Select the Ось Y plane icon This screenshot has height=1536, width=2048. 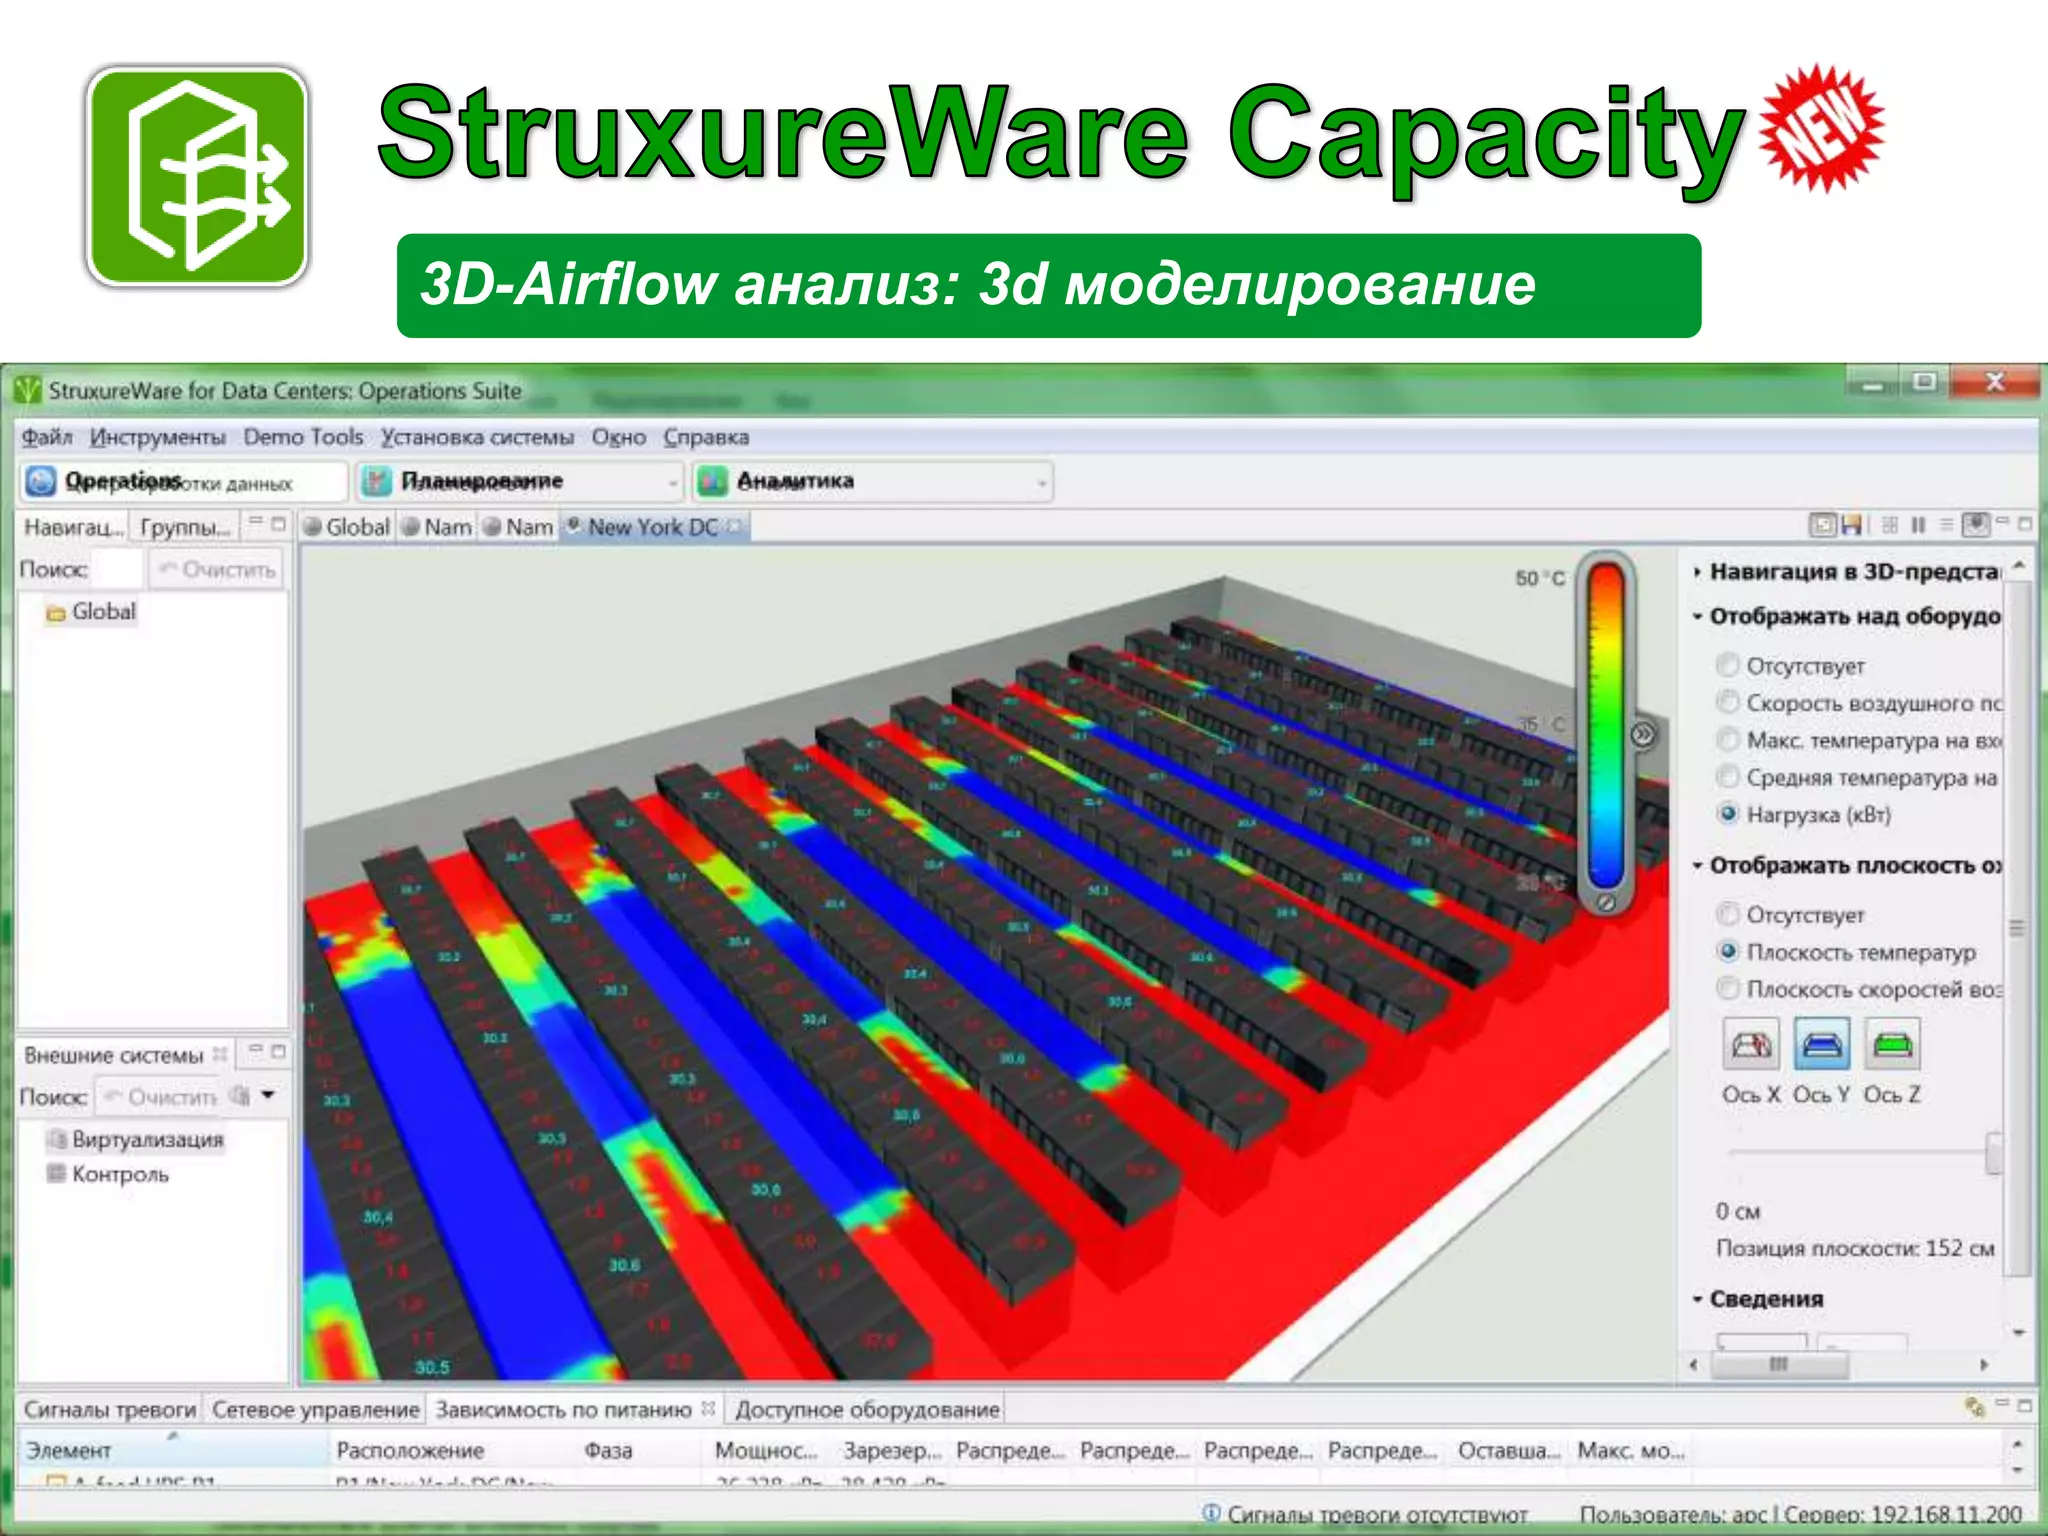[x=1821, y=1045]
